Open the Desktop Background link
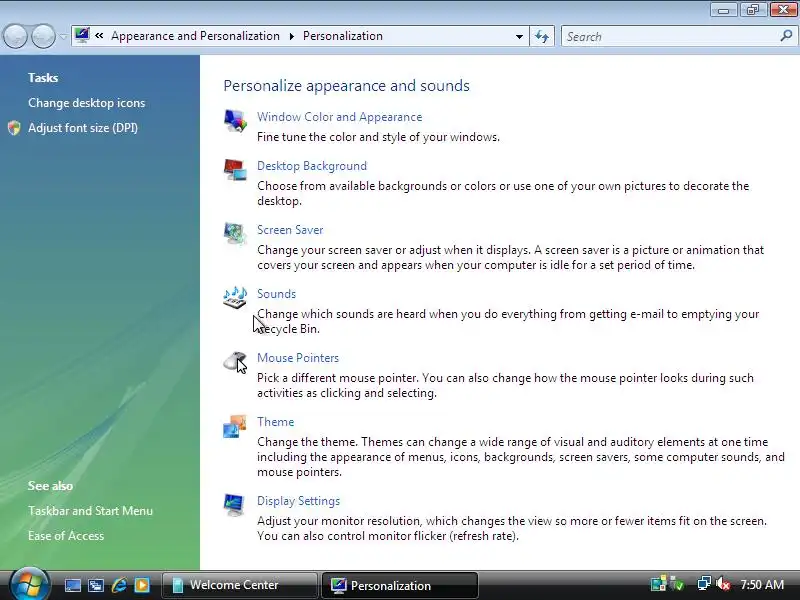The width and height of the screenshot is (800, 600). [312, 166]
